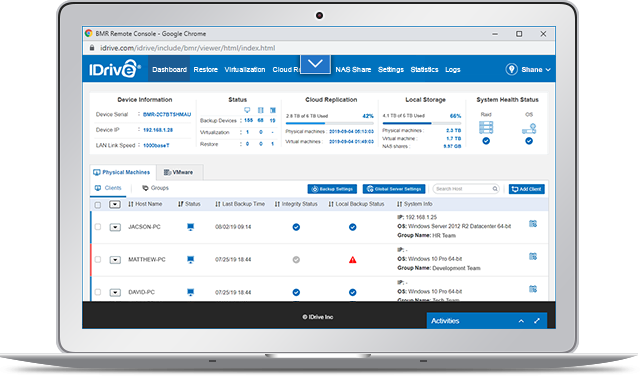Open the Logs menu
Screen dimensions: 640x376
(453, 70)
